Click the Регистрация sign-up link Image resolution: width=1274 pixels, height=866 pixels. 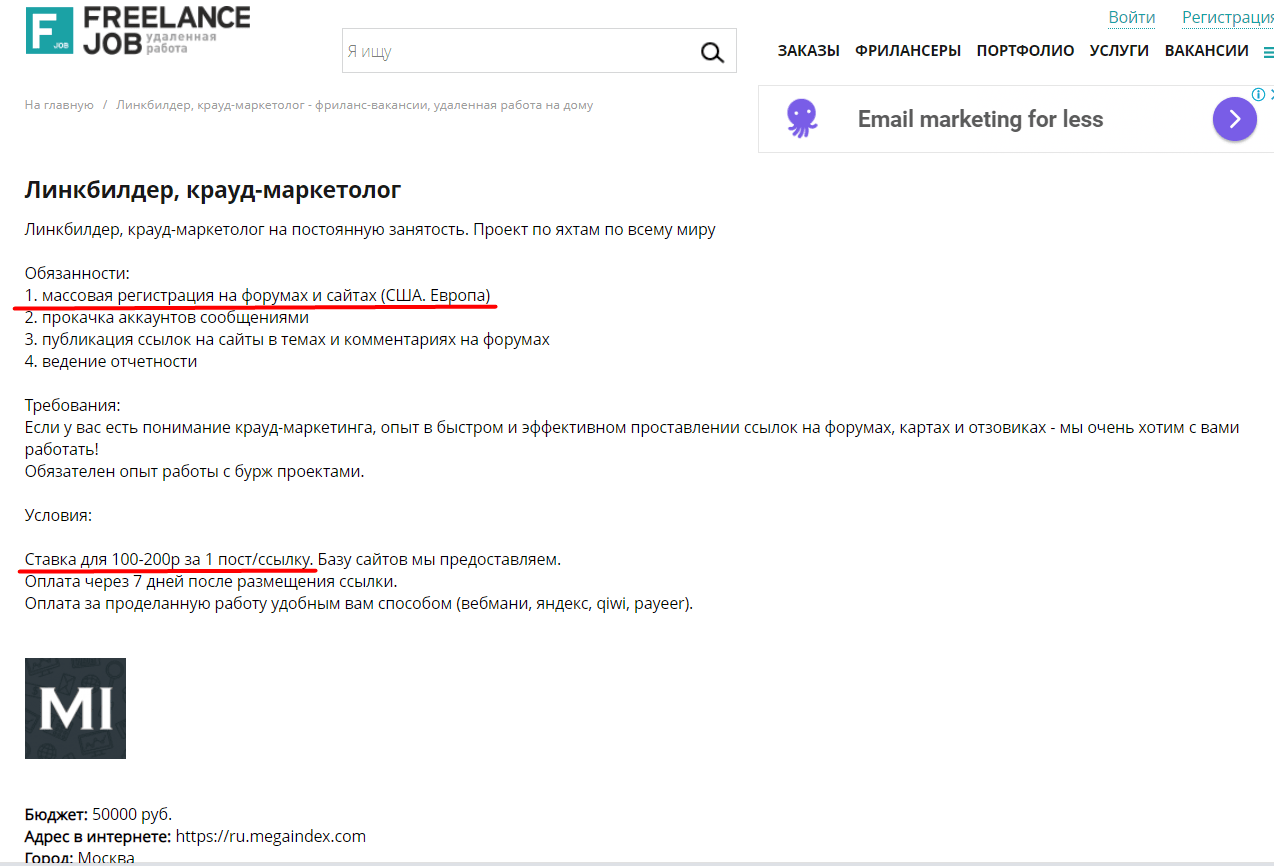click(1227, 17)
